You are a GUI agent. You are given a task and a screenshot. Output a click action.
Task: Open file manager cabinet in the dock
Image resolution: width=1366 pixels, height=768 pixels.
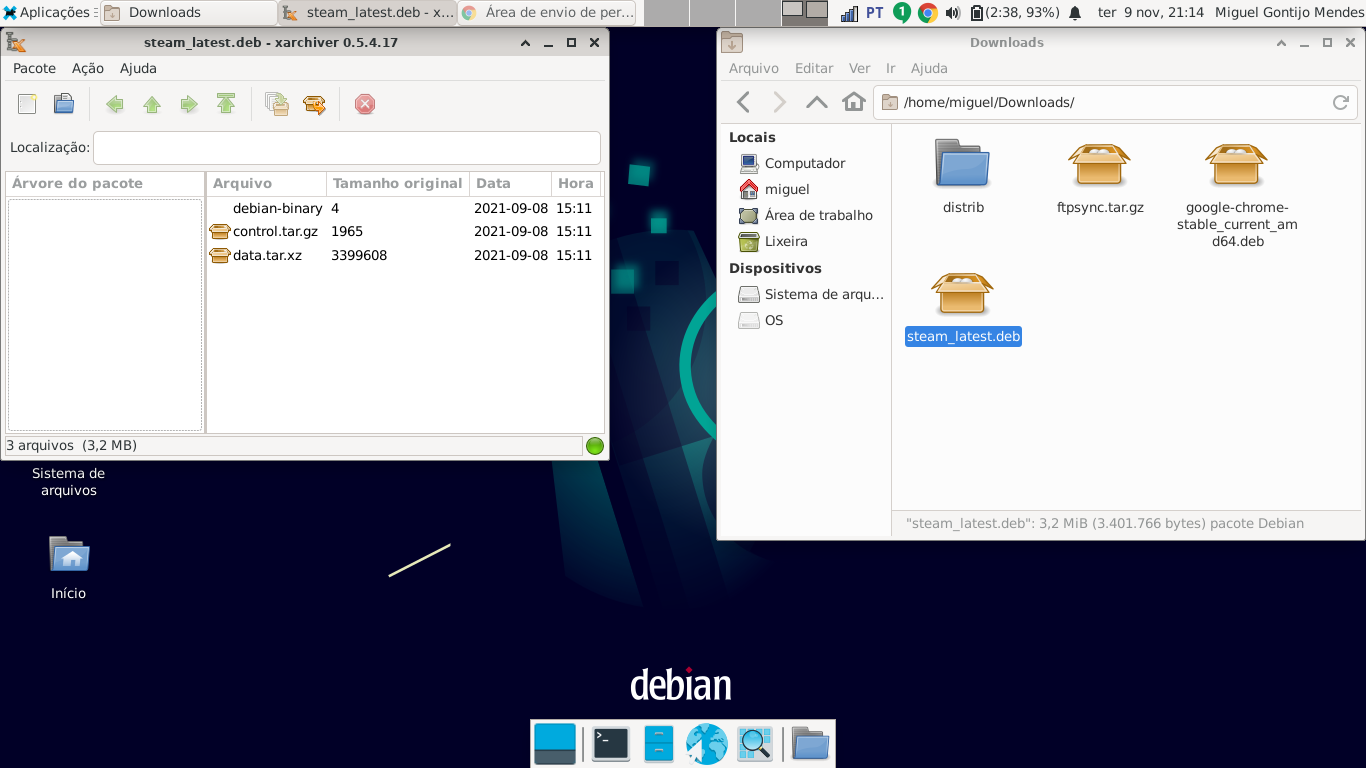coord(659,743)
